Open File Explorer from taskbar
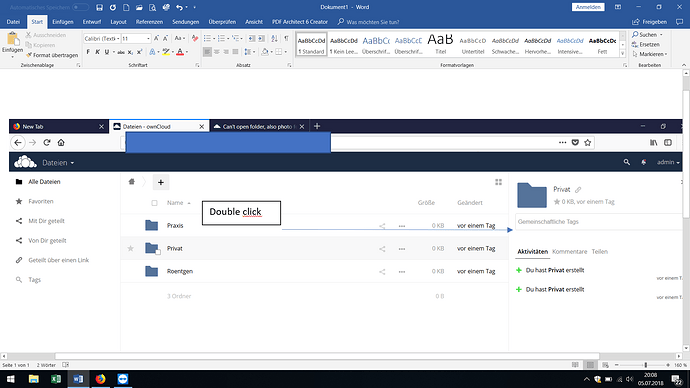 pyautogui.click(x=33, y=379)
